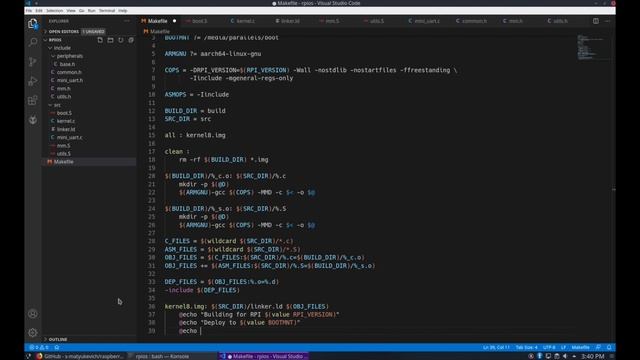This screenshot has height=360, width=640.
Task: Open the Selection menu
Action: coord(54,11)
